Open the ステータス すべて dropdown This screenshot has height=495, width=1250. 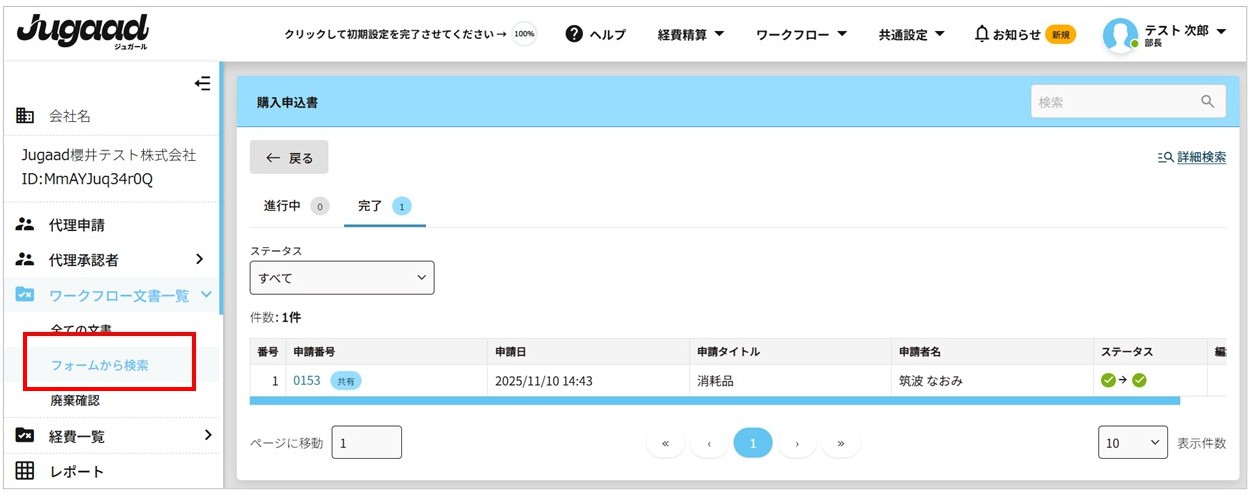click(342, 278)
